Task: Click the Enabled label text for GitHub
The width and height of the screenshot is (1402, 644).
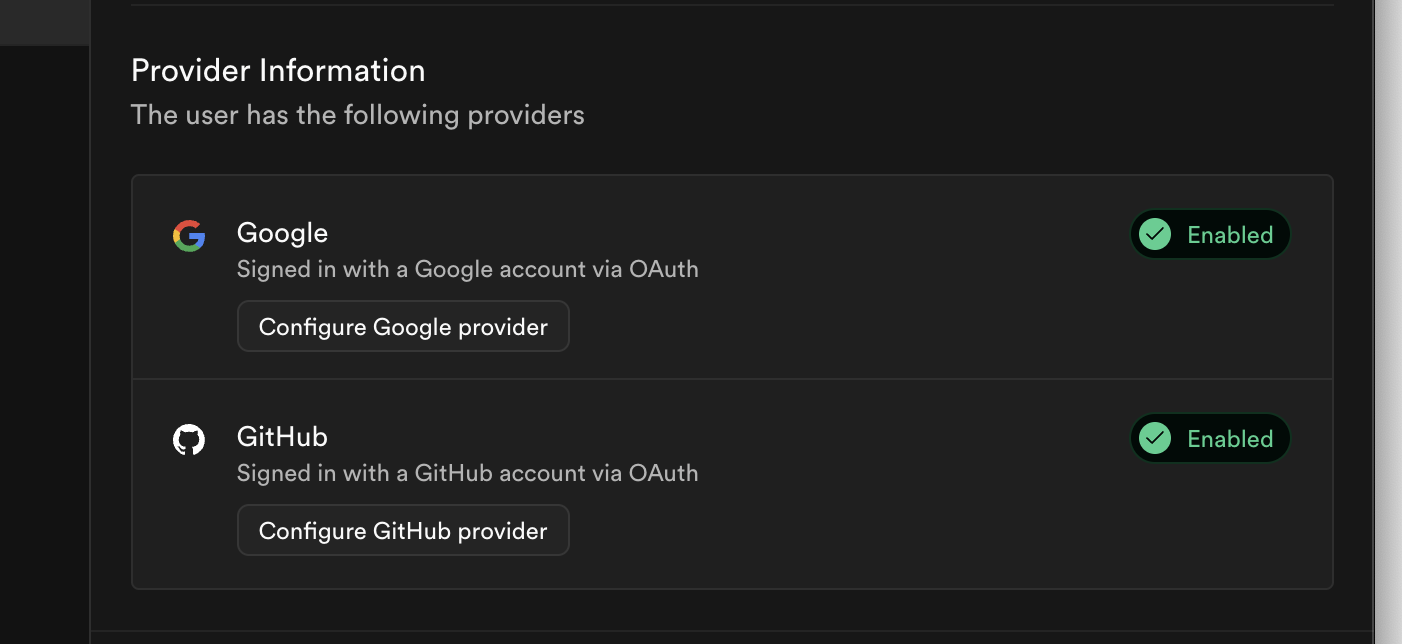Action: 1229,439
